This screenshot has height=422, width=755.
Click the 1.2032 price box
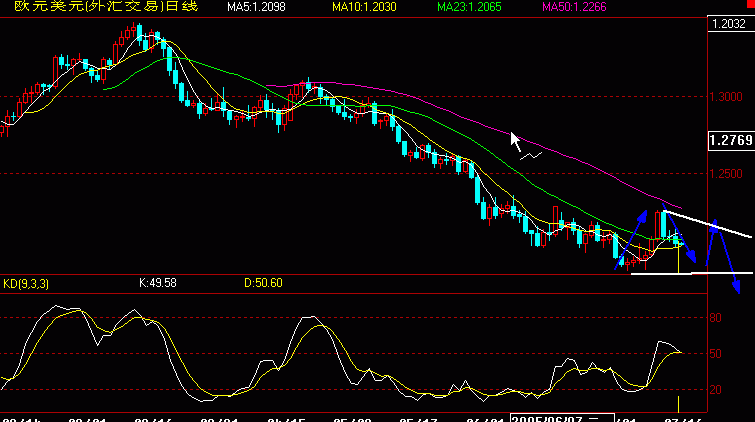click(x=731, y=24)
